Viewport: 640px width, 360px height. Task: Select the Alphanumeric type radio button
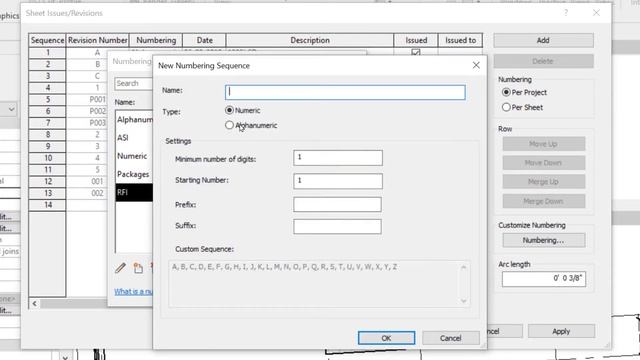(x=229, y=125)
